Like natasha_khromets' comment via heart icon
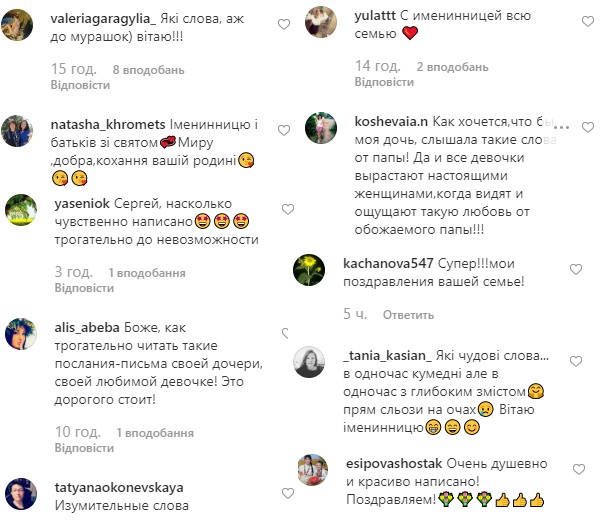Screen dimensions: 601x527 click(284, 130)
